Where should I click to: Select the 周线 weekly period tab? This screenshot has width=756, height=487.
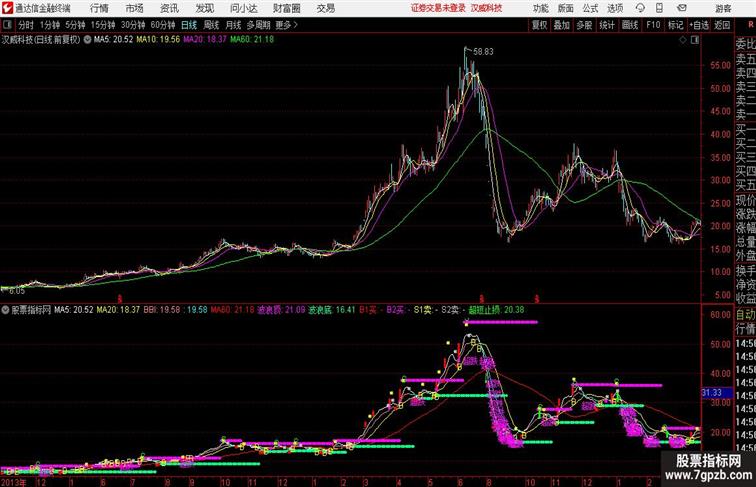coord(211,25)
